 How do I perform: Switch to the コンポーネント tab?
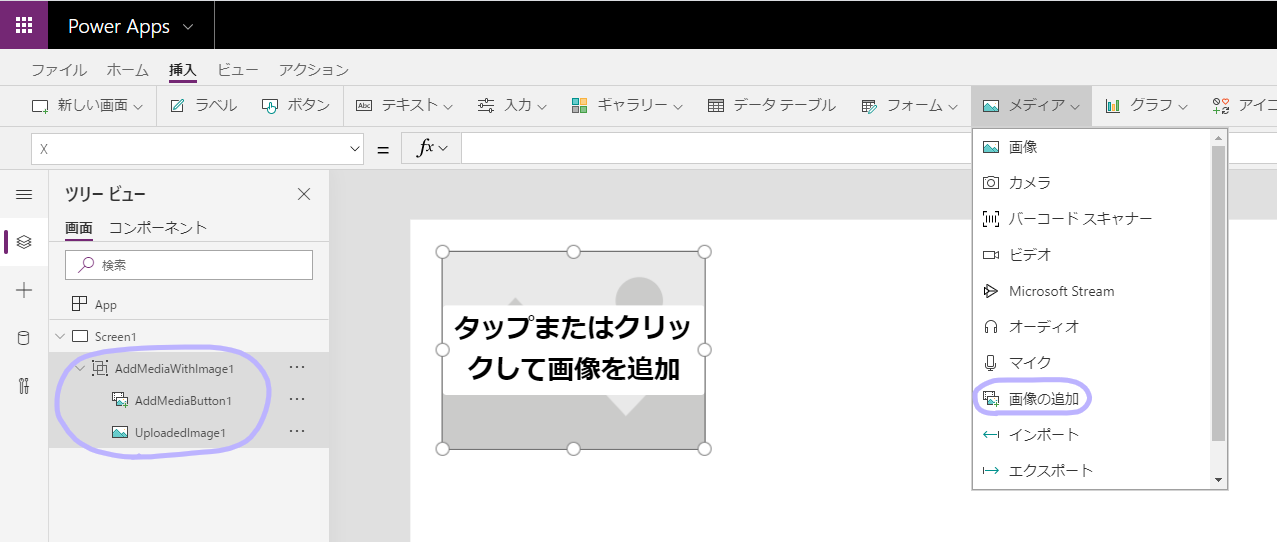click(x=158, y=227)
